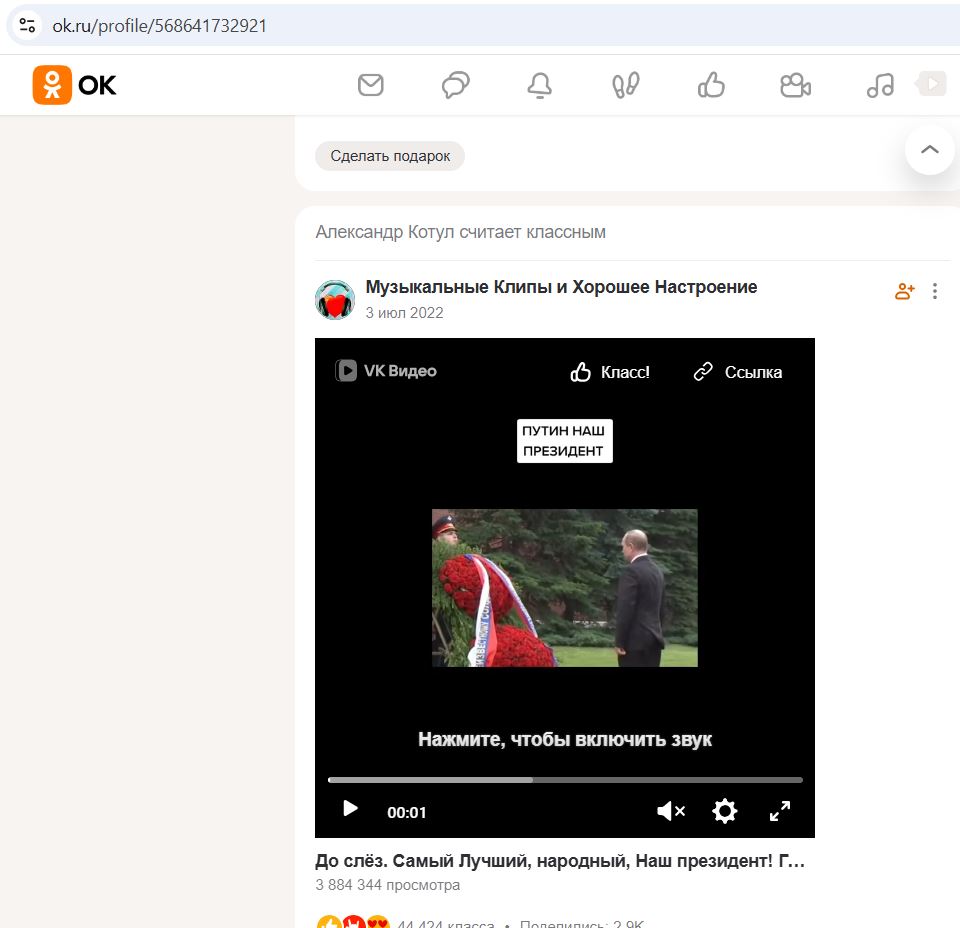The height and width of the screenshot is (928, 960).
Task: Open video title До слёз. Самый Лучший
Action: click(560, 861)
